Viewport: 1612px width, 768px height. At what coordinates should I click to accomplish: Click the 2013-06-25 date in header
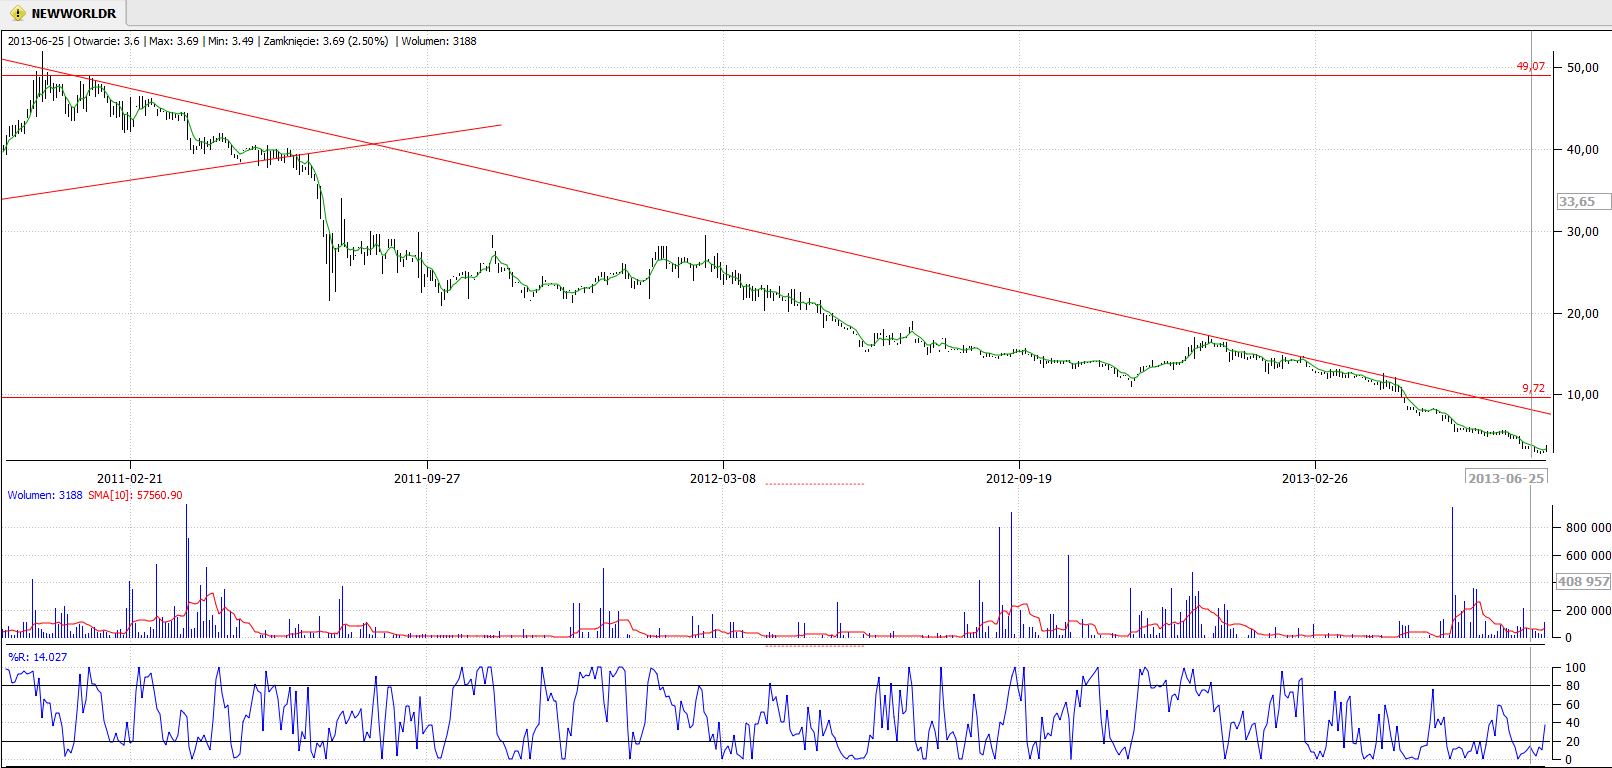click(x=35, y=41)
